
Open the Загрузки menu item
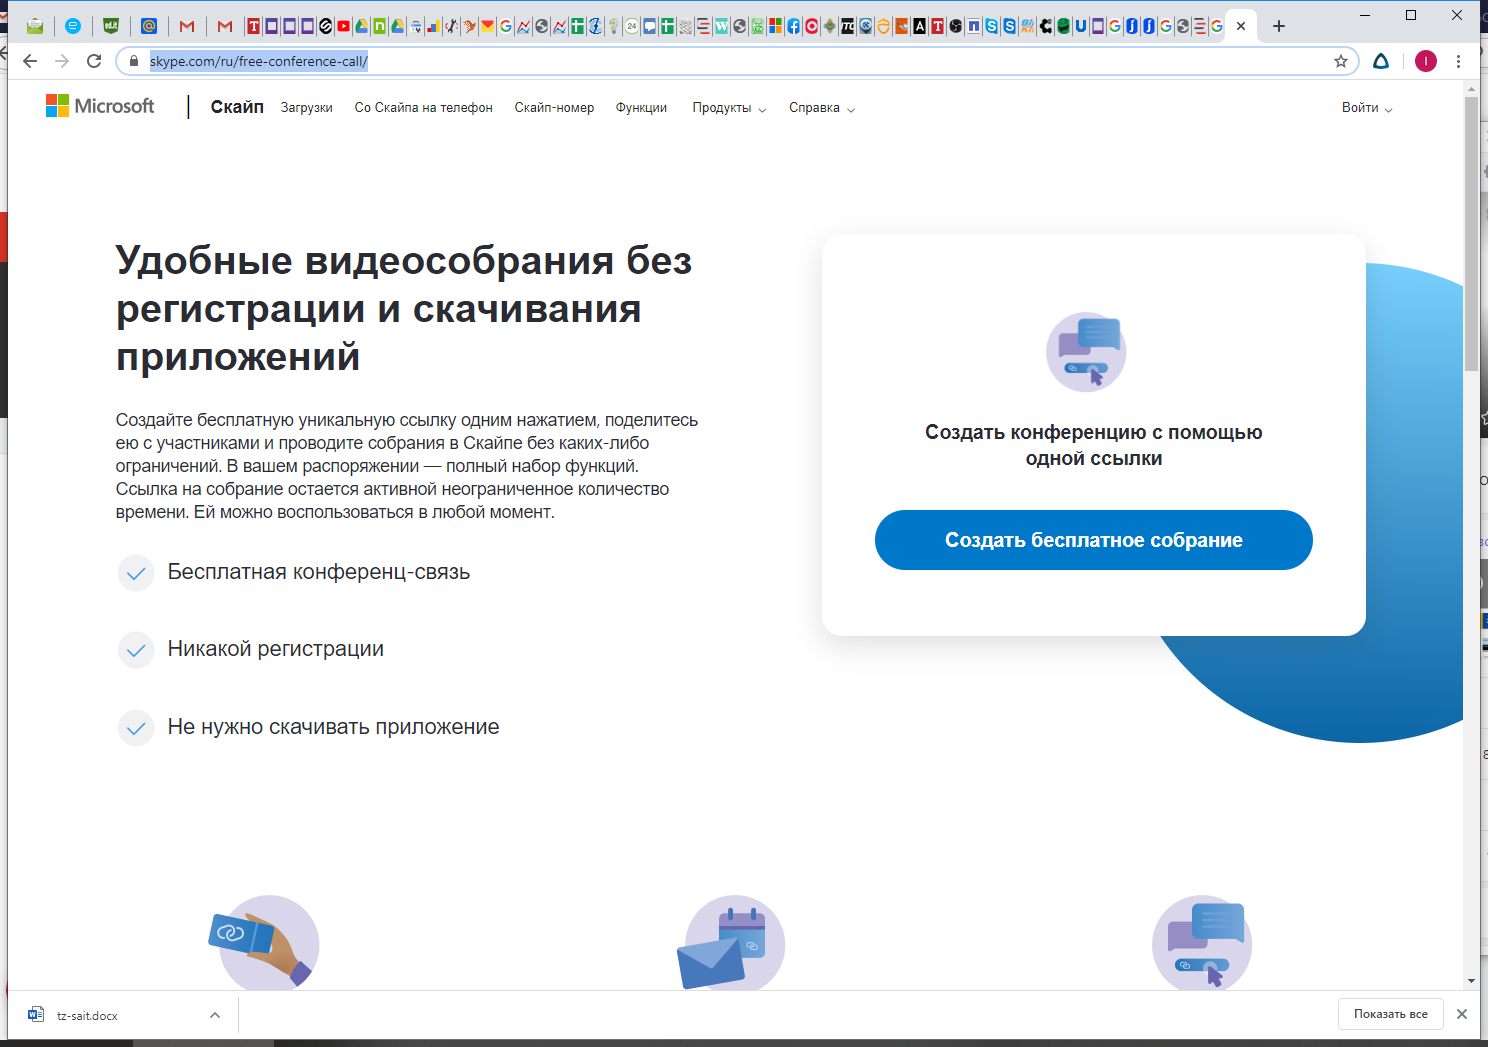click(x=307, y=108)
